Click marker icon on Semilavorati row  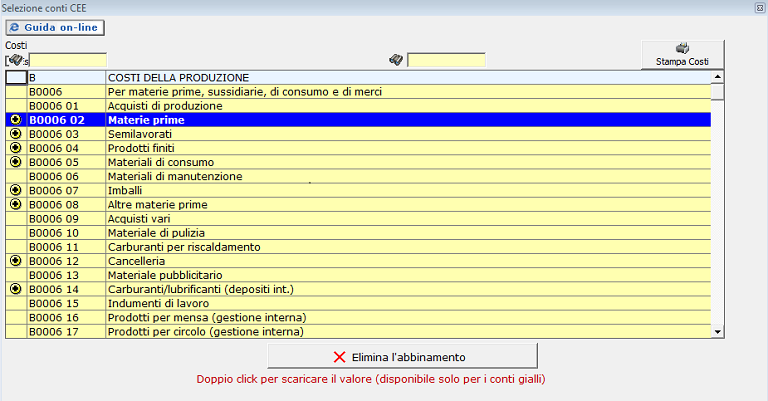pos(15,134)
